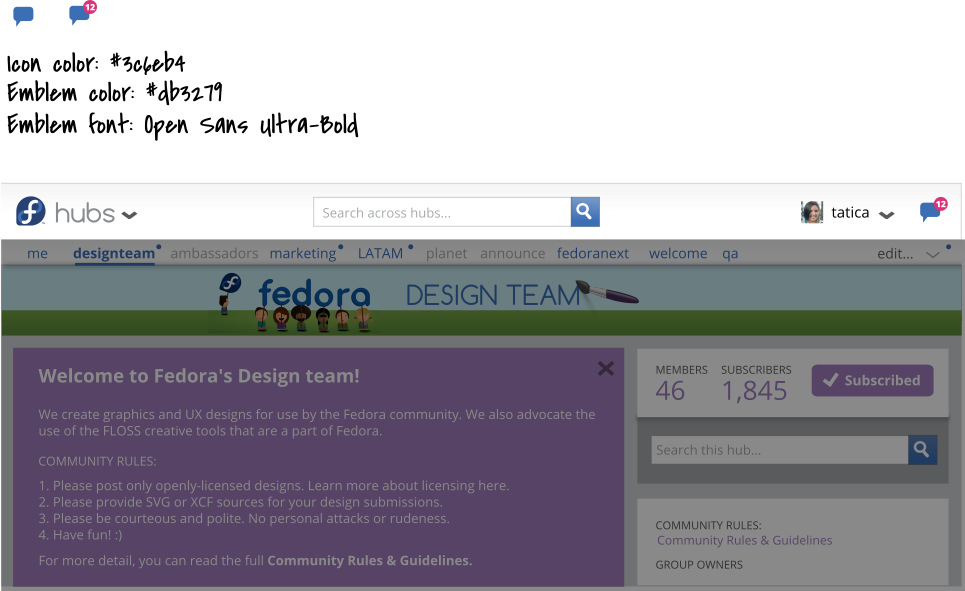The width and height of the screenshot is (965, 591).
Task: Open the welcome tab
Action: pyautogui.click(x=678, y=253)
